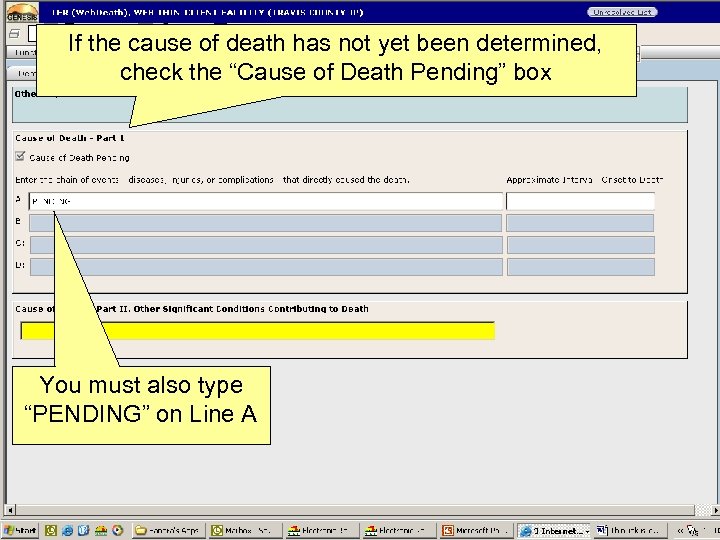Viewport: 720px width, 540px height.
Task: Click the Genesis logo icon
Action: (22, 12)
